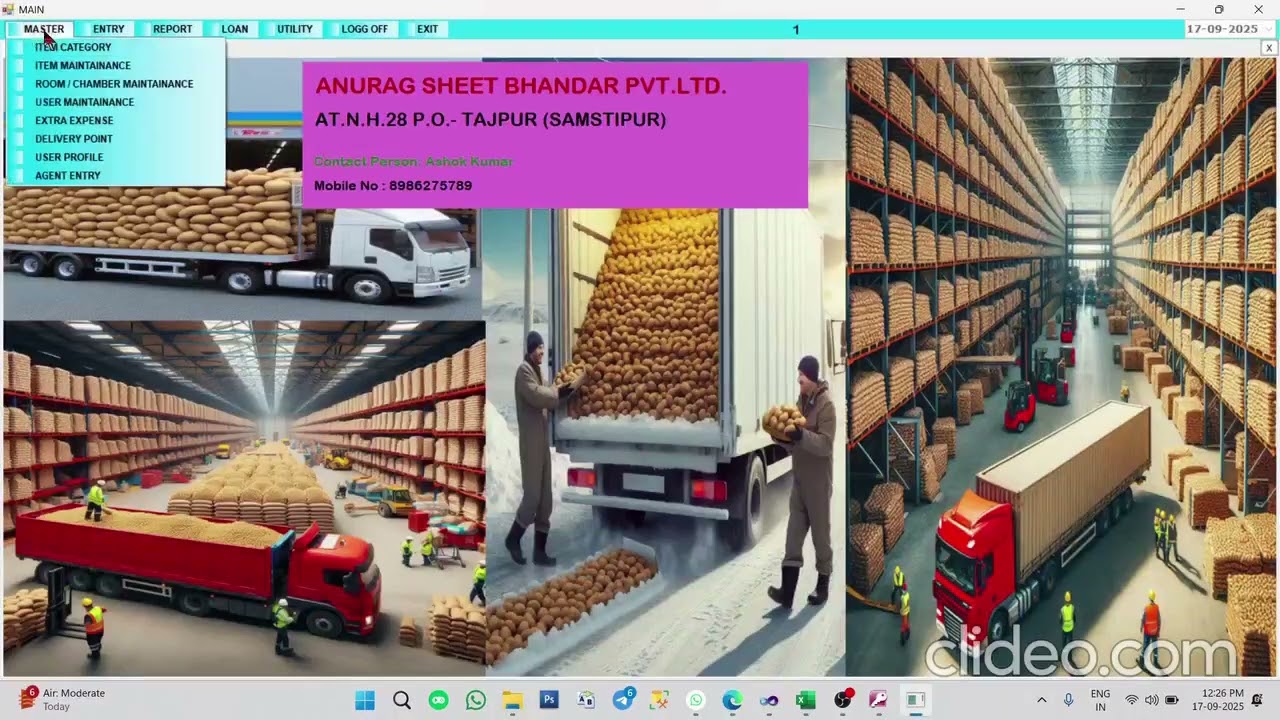Open the volume speaker tray icon

coord(1151,700)
